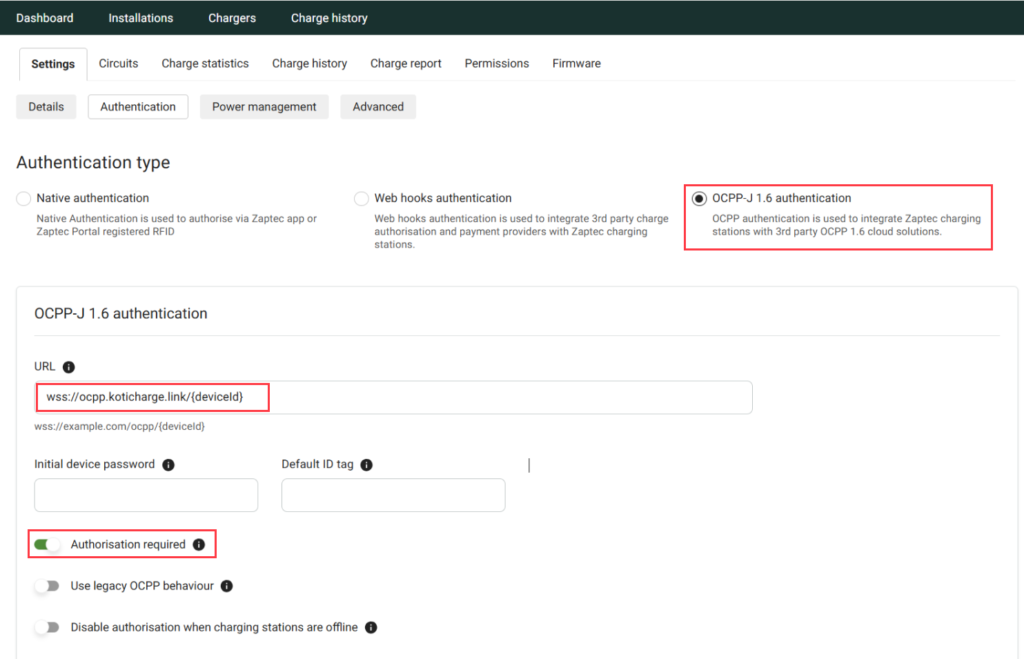Click Native Authentication description text
Viewport: 1024px width, 659px height.
tap(176, 225)
